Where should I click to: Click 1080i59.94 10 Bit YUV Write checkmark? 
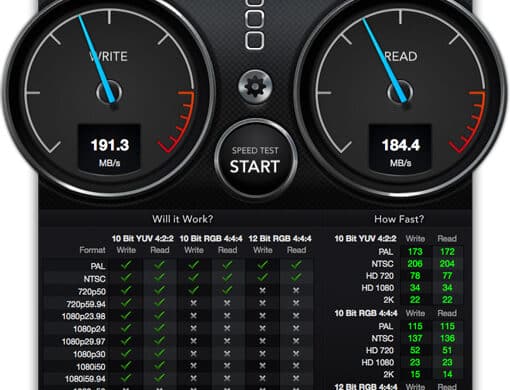point(126,378)
